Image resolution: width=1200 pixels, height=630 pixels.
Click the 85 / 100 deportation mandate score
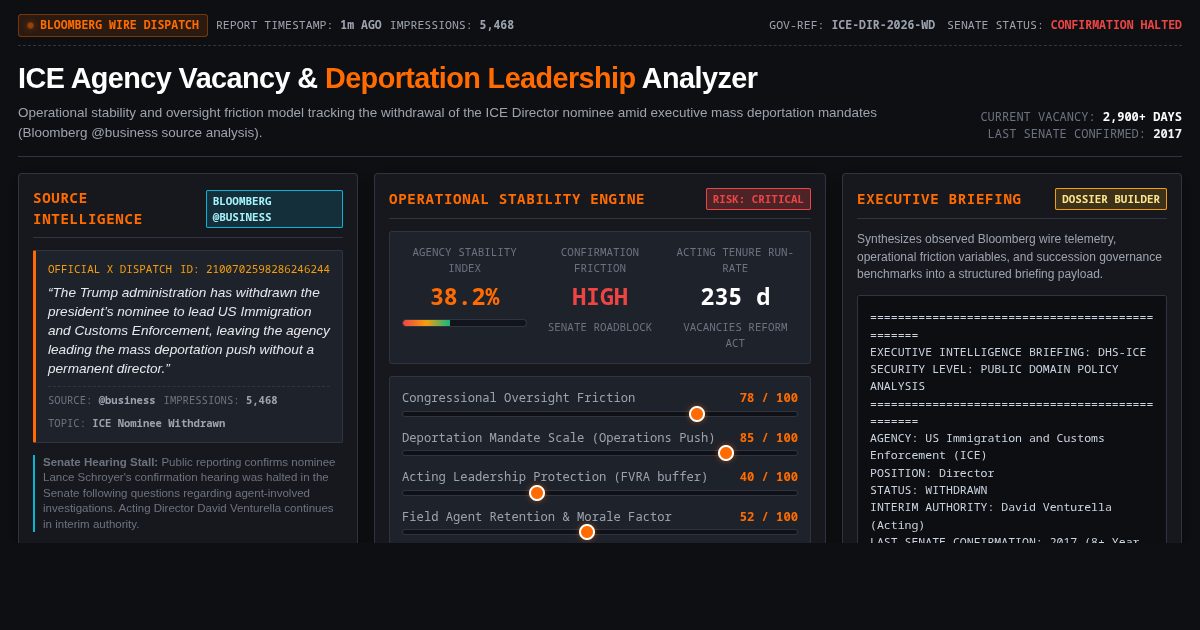(769, 438)
